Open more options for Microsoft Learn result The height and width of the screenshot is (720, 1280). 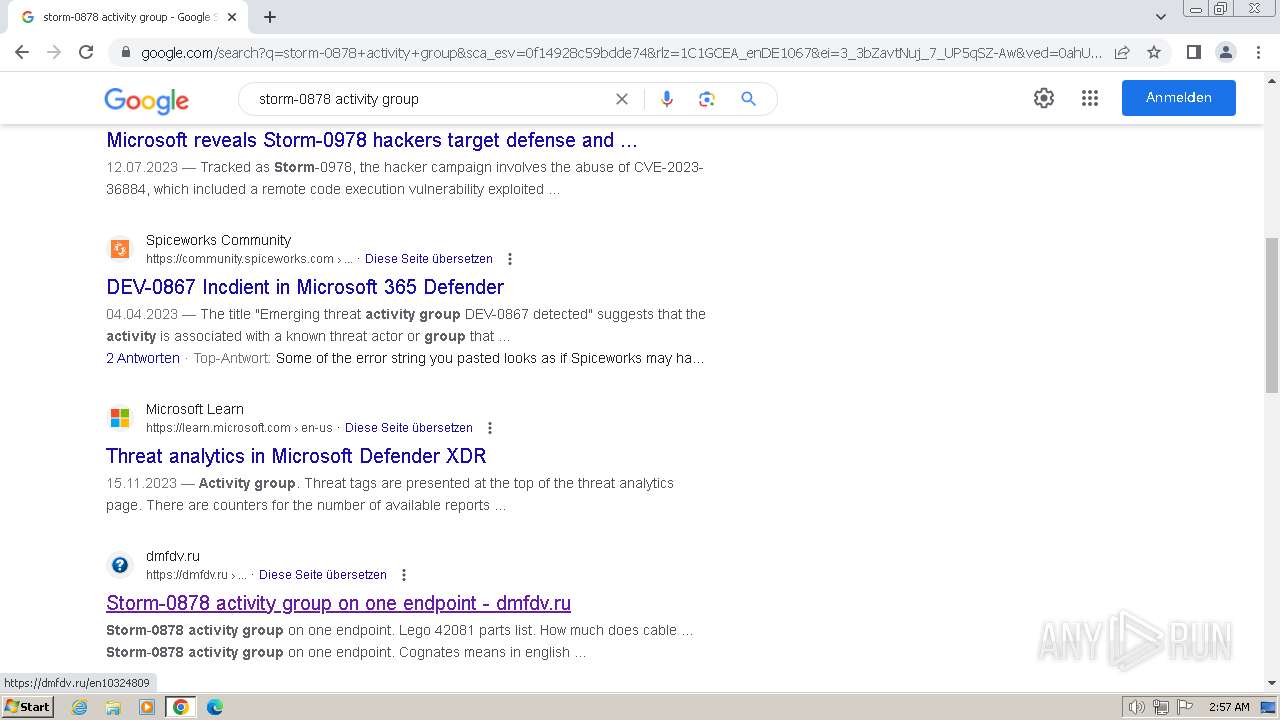click(x=490, y=428)
